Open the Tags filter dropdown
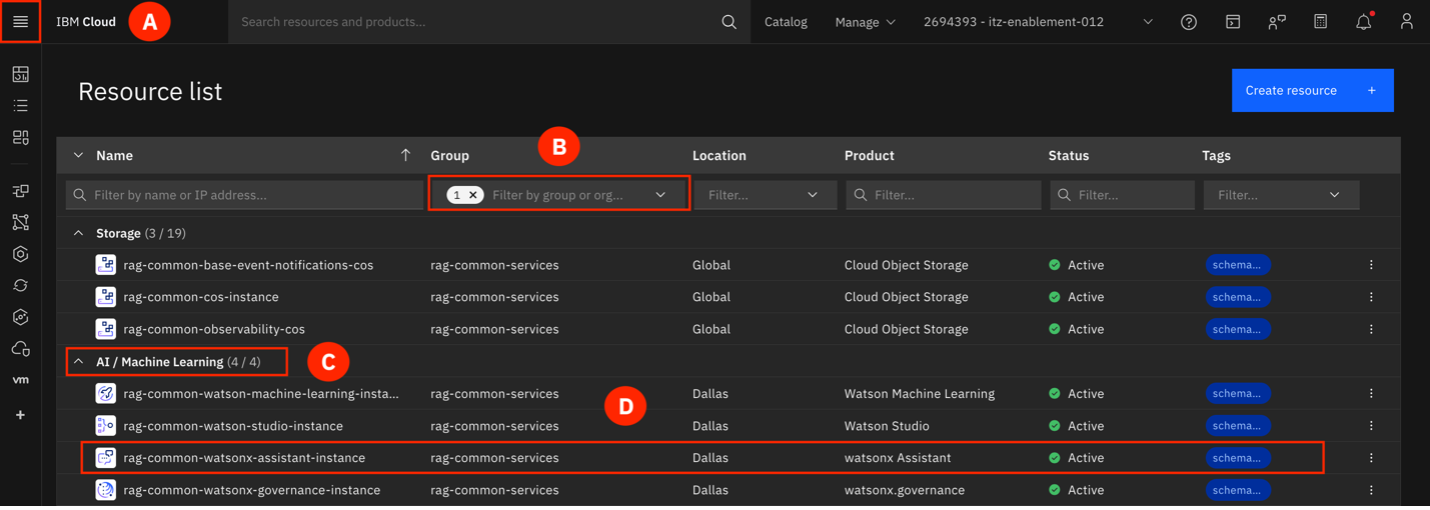 (1281, 195)
